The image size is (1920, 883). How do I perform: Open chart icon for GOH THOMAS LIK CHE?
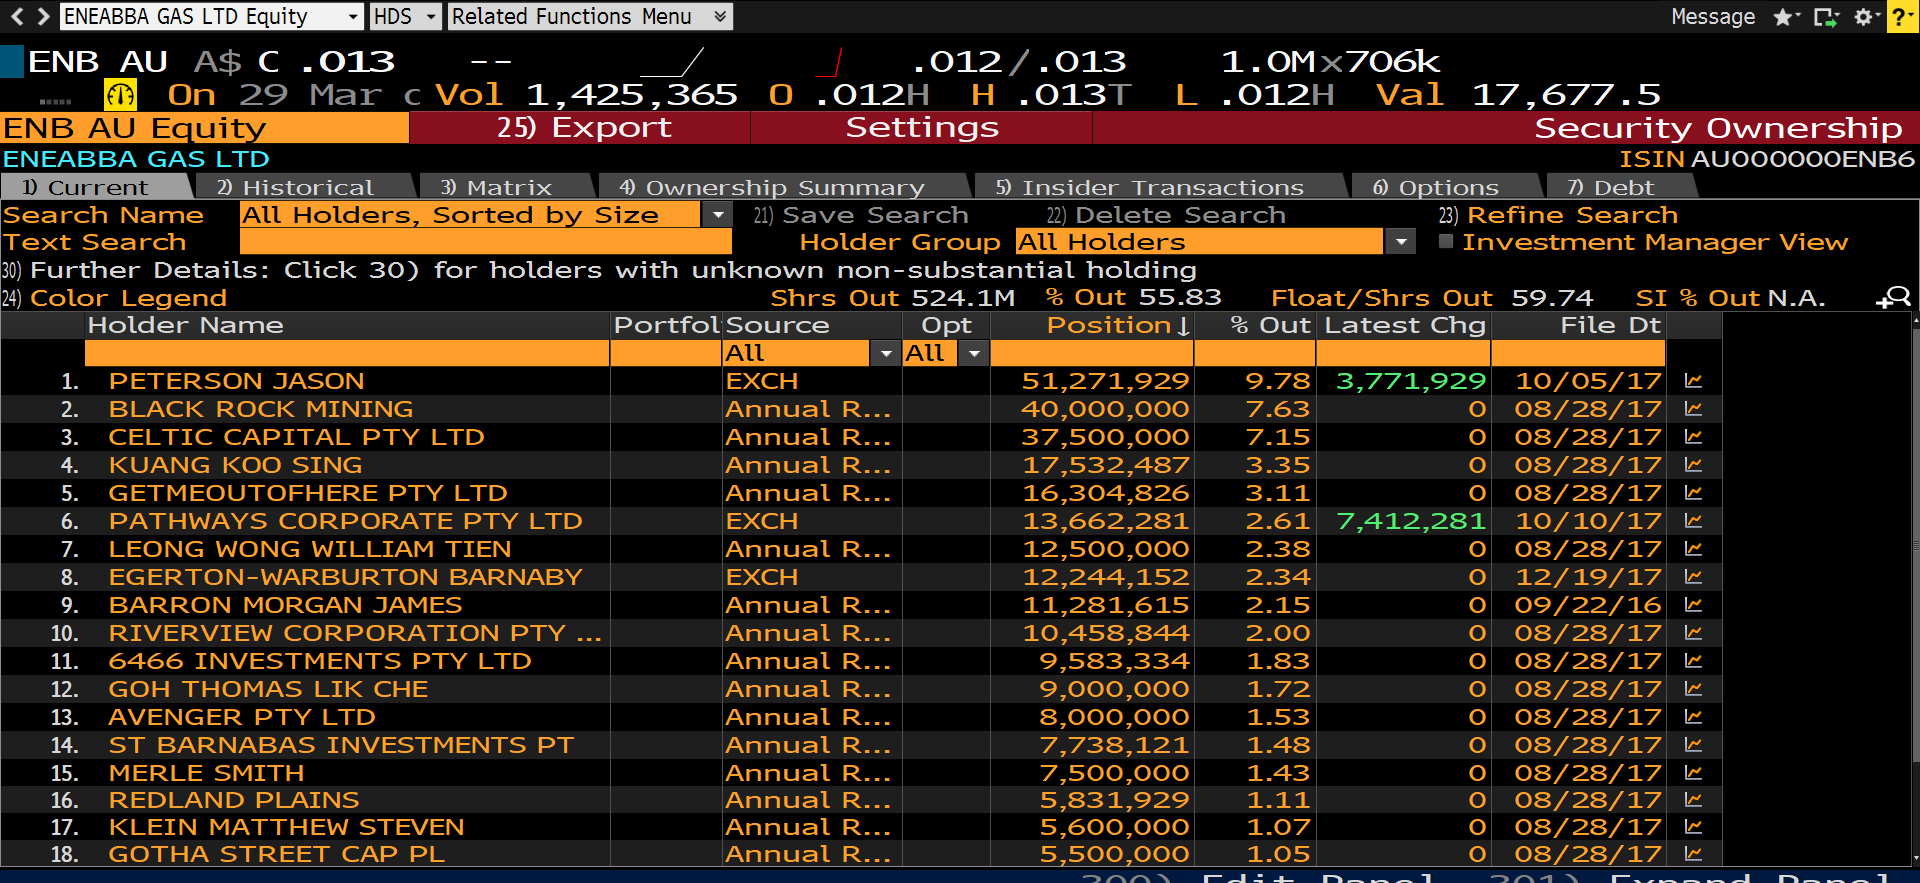pos(1693,689)
